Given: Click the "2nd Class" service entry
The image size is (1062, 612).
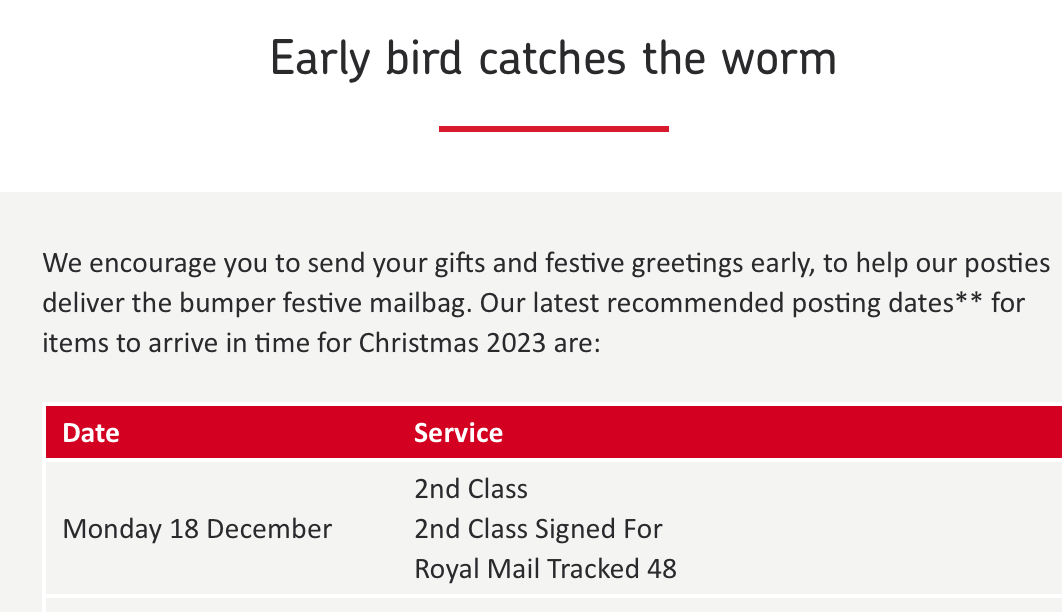Looking at the screenshot, I should 471,489.
